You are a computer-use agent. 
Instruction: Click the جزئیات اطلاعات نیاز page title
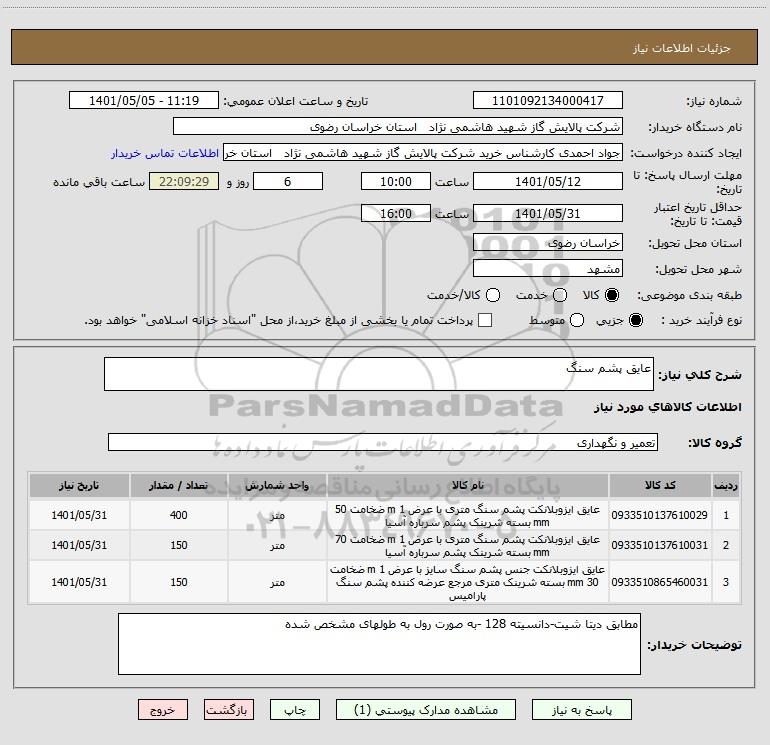(681, 48)
